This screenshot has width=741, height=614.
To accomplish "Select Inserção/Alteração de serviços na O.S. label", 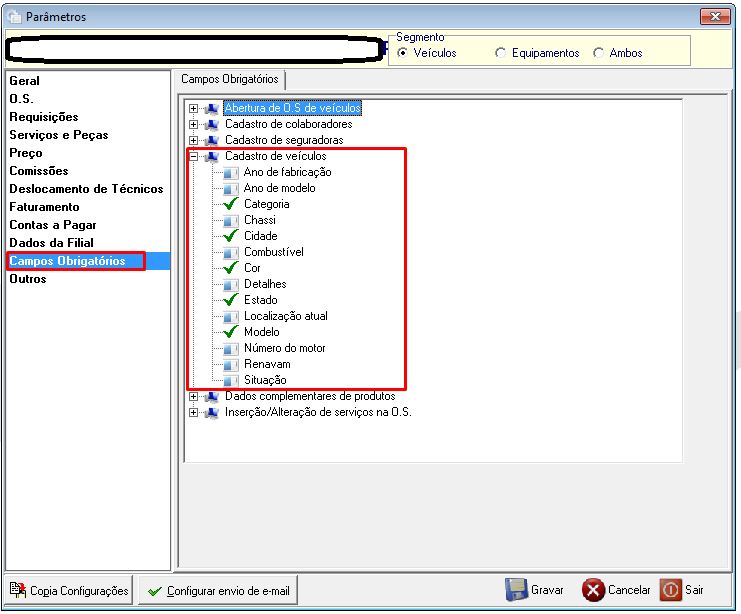I will pyautogui.click(x=318, y=412).
